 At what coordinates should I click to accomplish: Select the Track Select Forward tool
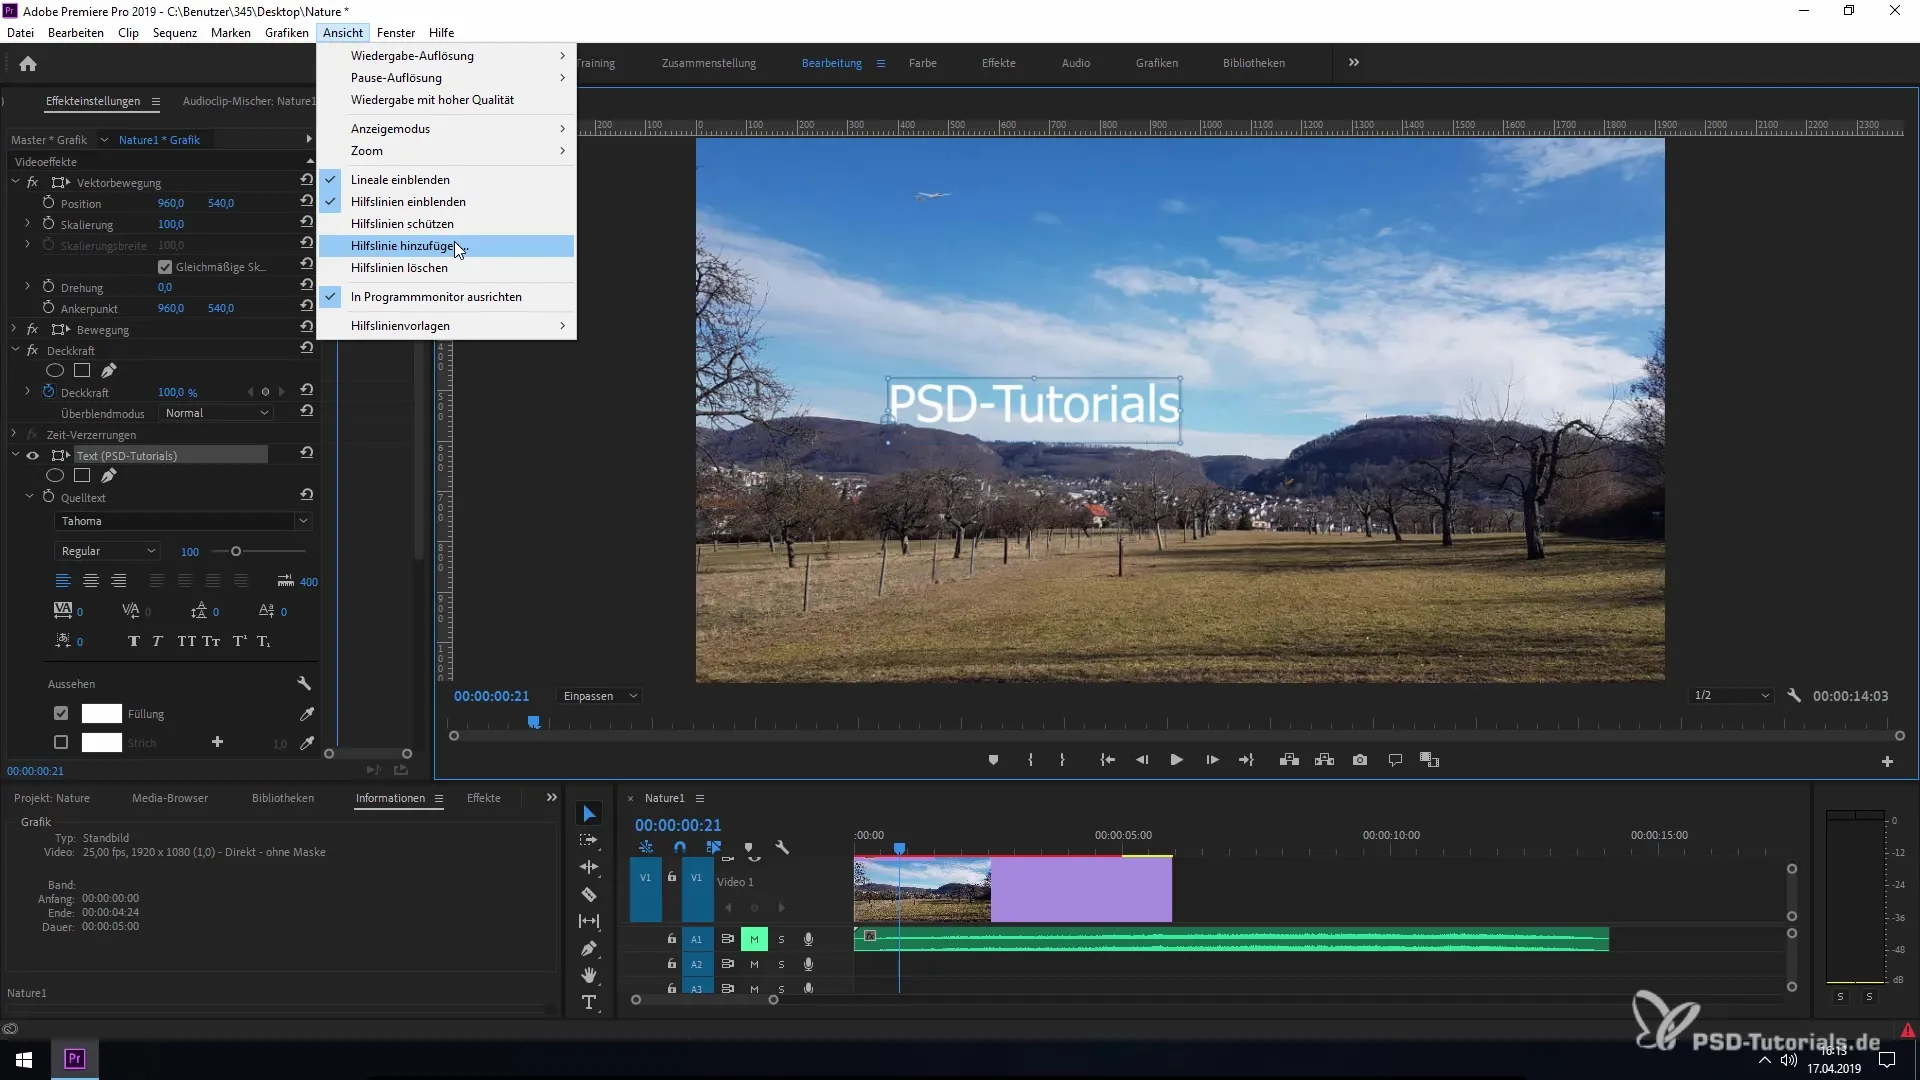[x=589, y=840]
